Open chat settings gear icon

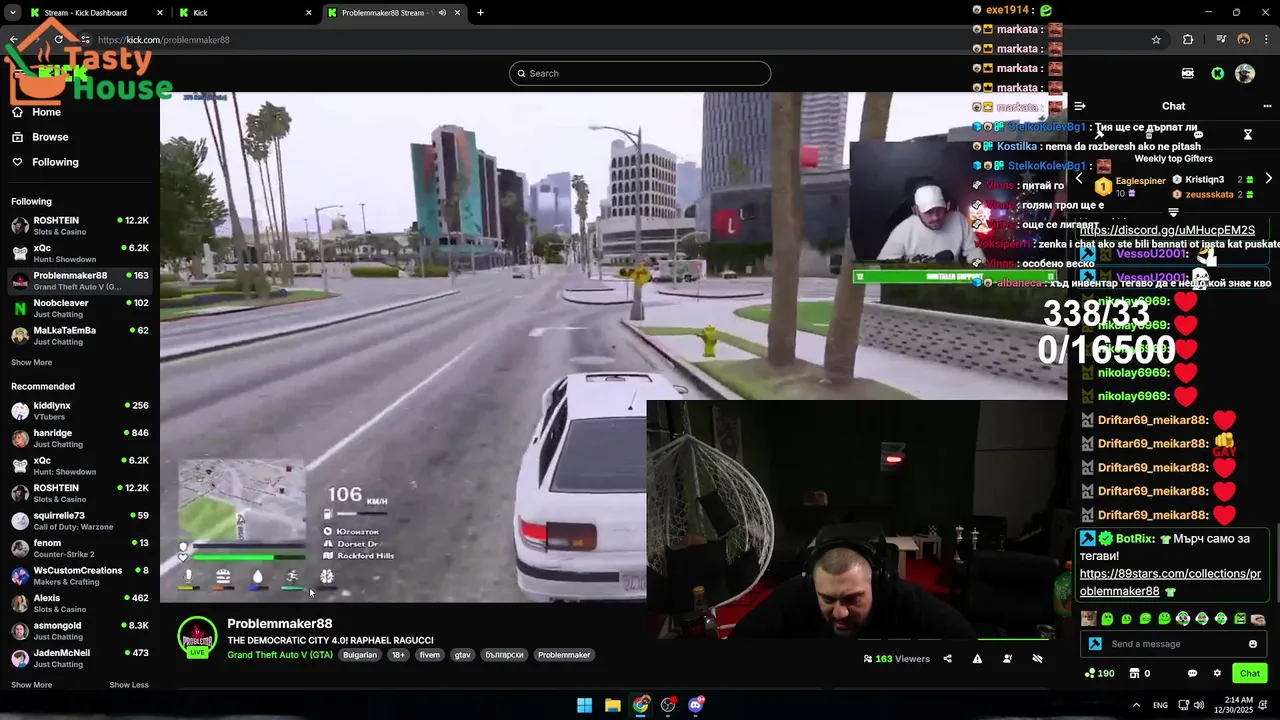point(1217,673)
